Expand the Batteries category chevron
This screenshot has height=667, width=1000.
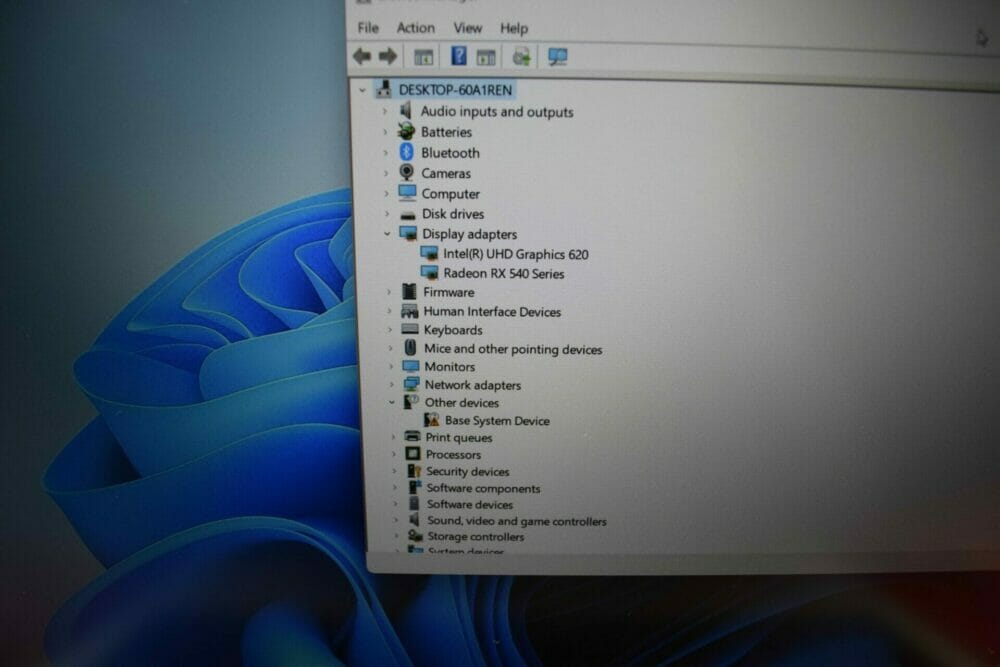point(385,132)
